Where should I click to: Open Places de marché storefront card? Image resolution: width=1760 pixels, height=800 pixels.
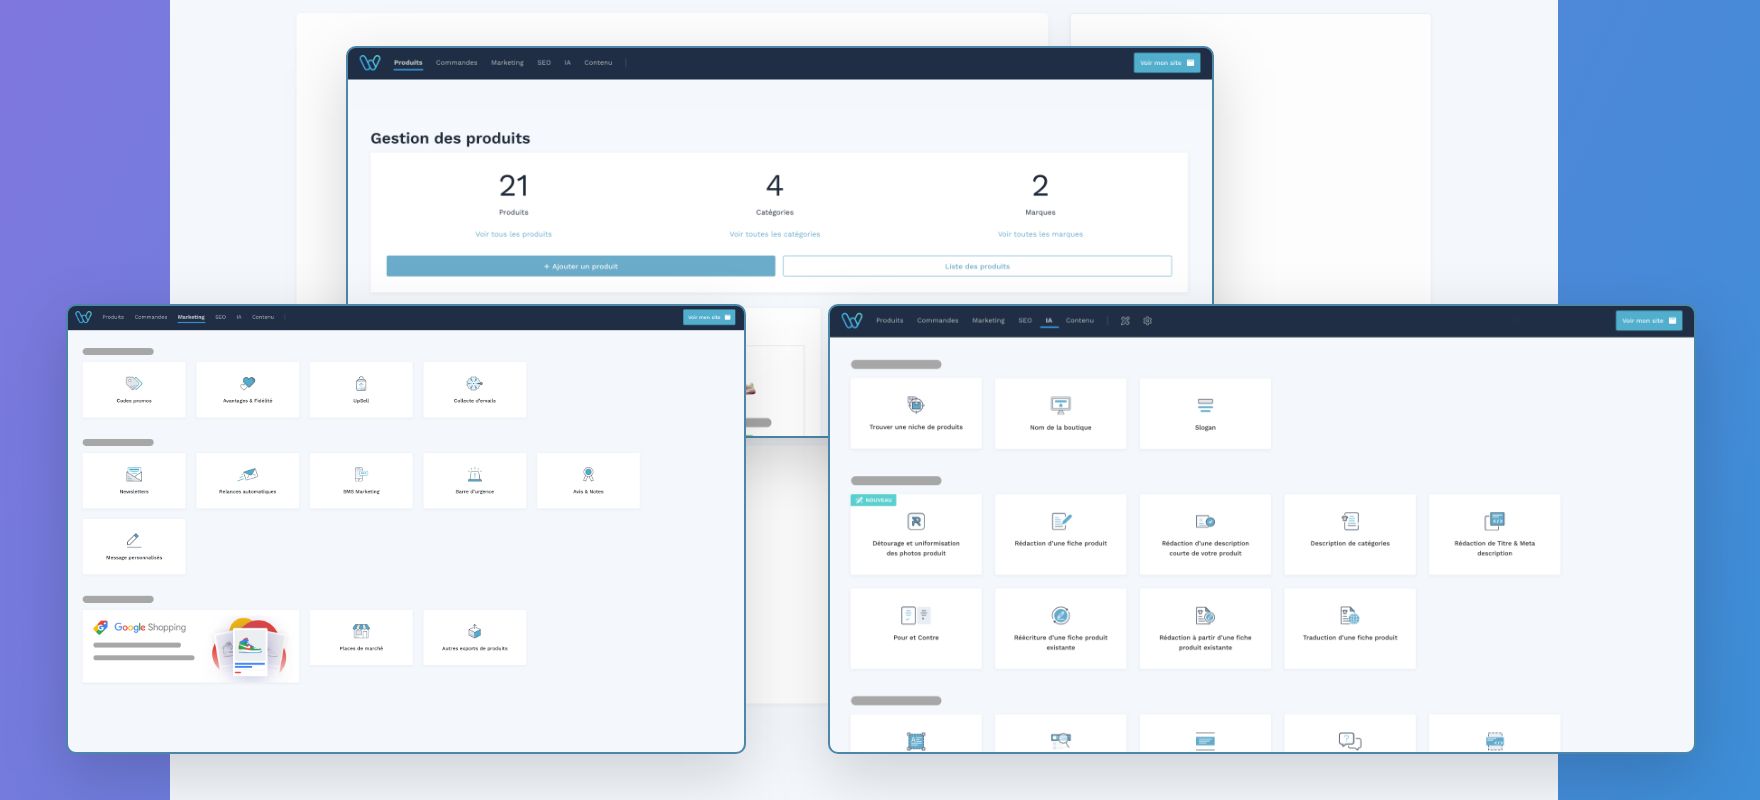pyautogui.click(x=361, y=638)
